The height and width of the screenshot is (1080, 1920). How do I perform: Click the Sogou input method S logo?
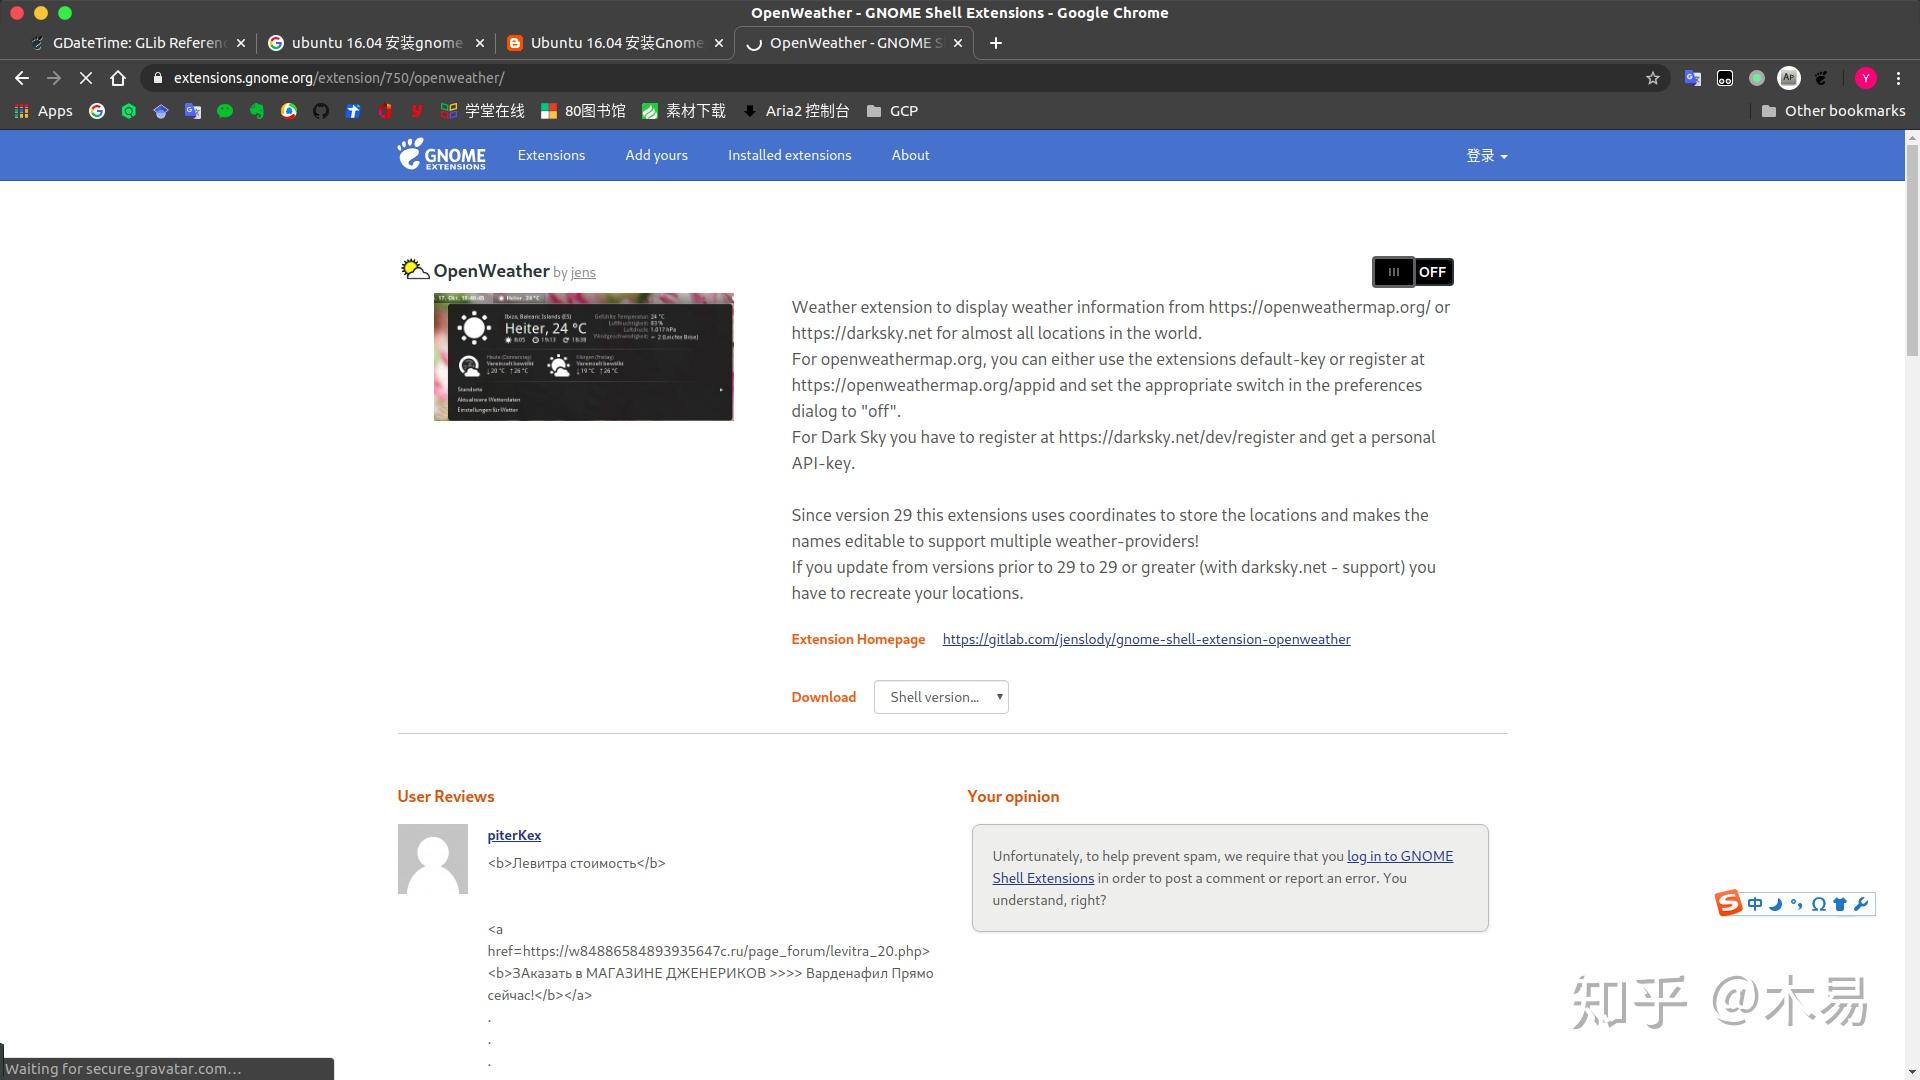pyautogui.click(x=1729, y=903)
